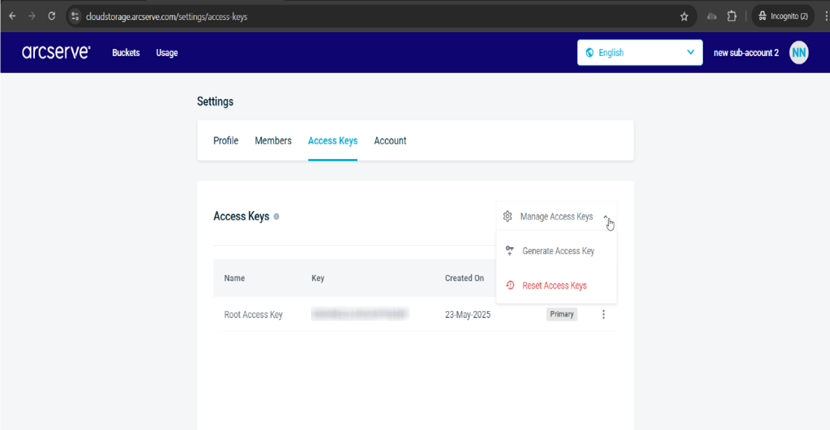Click the browser address bar URL
Screen dimensions: 830x430
(x=200, y=17)
